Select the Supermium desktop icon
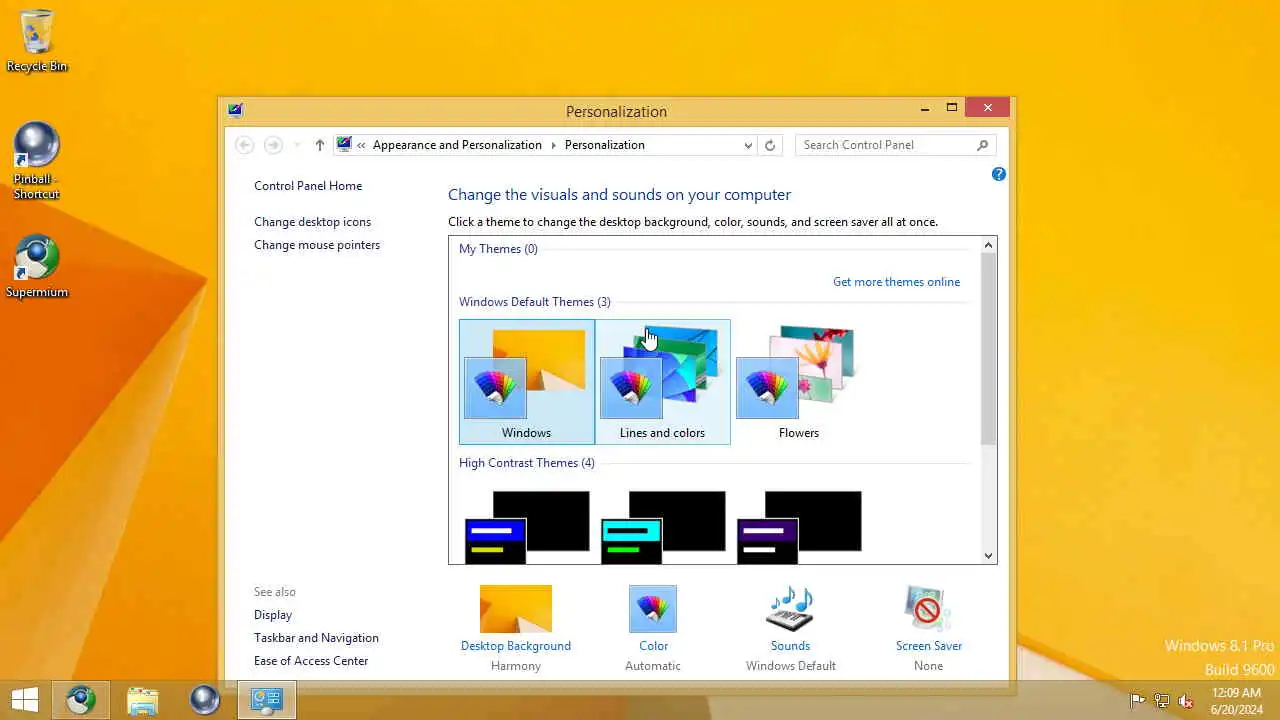Viewport: 1280px width, 720px height. 37,267
